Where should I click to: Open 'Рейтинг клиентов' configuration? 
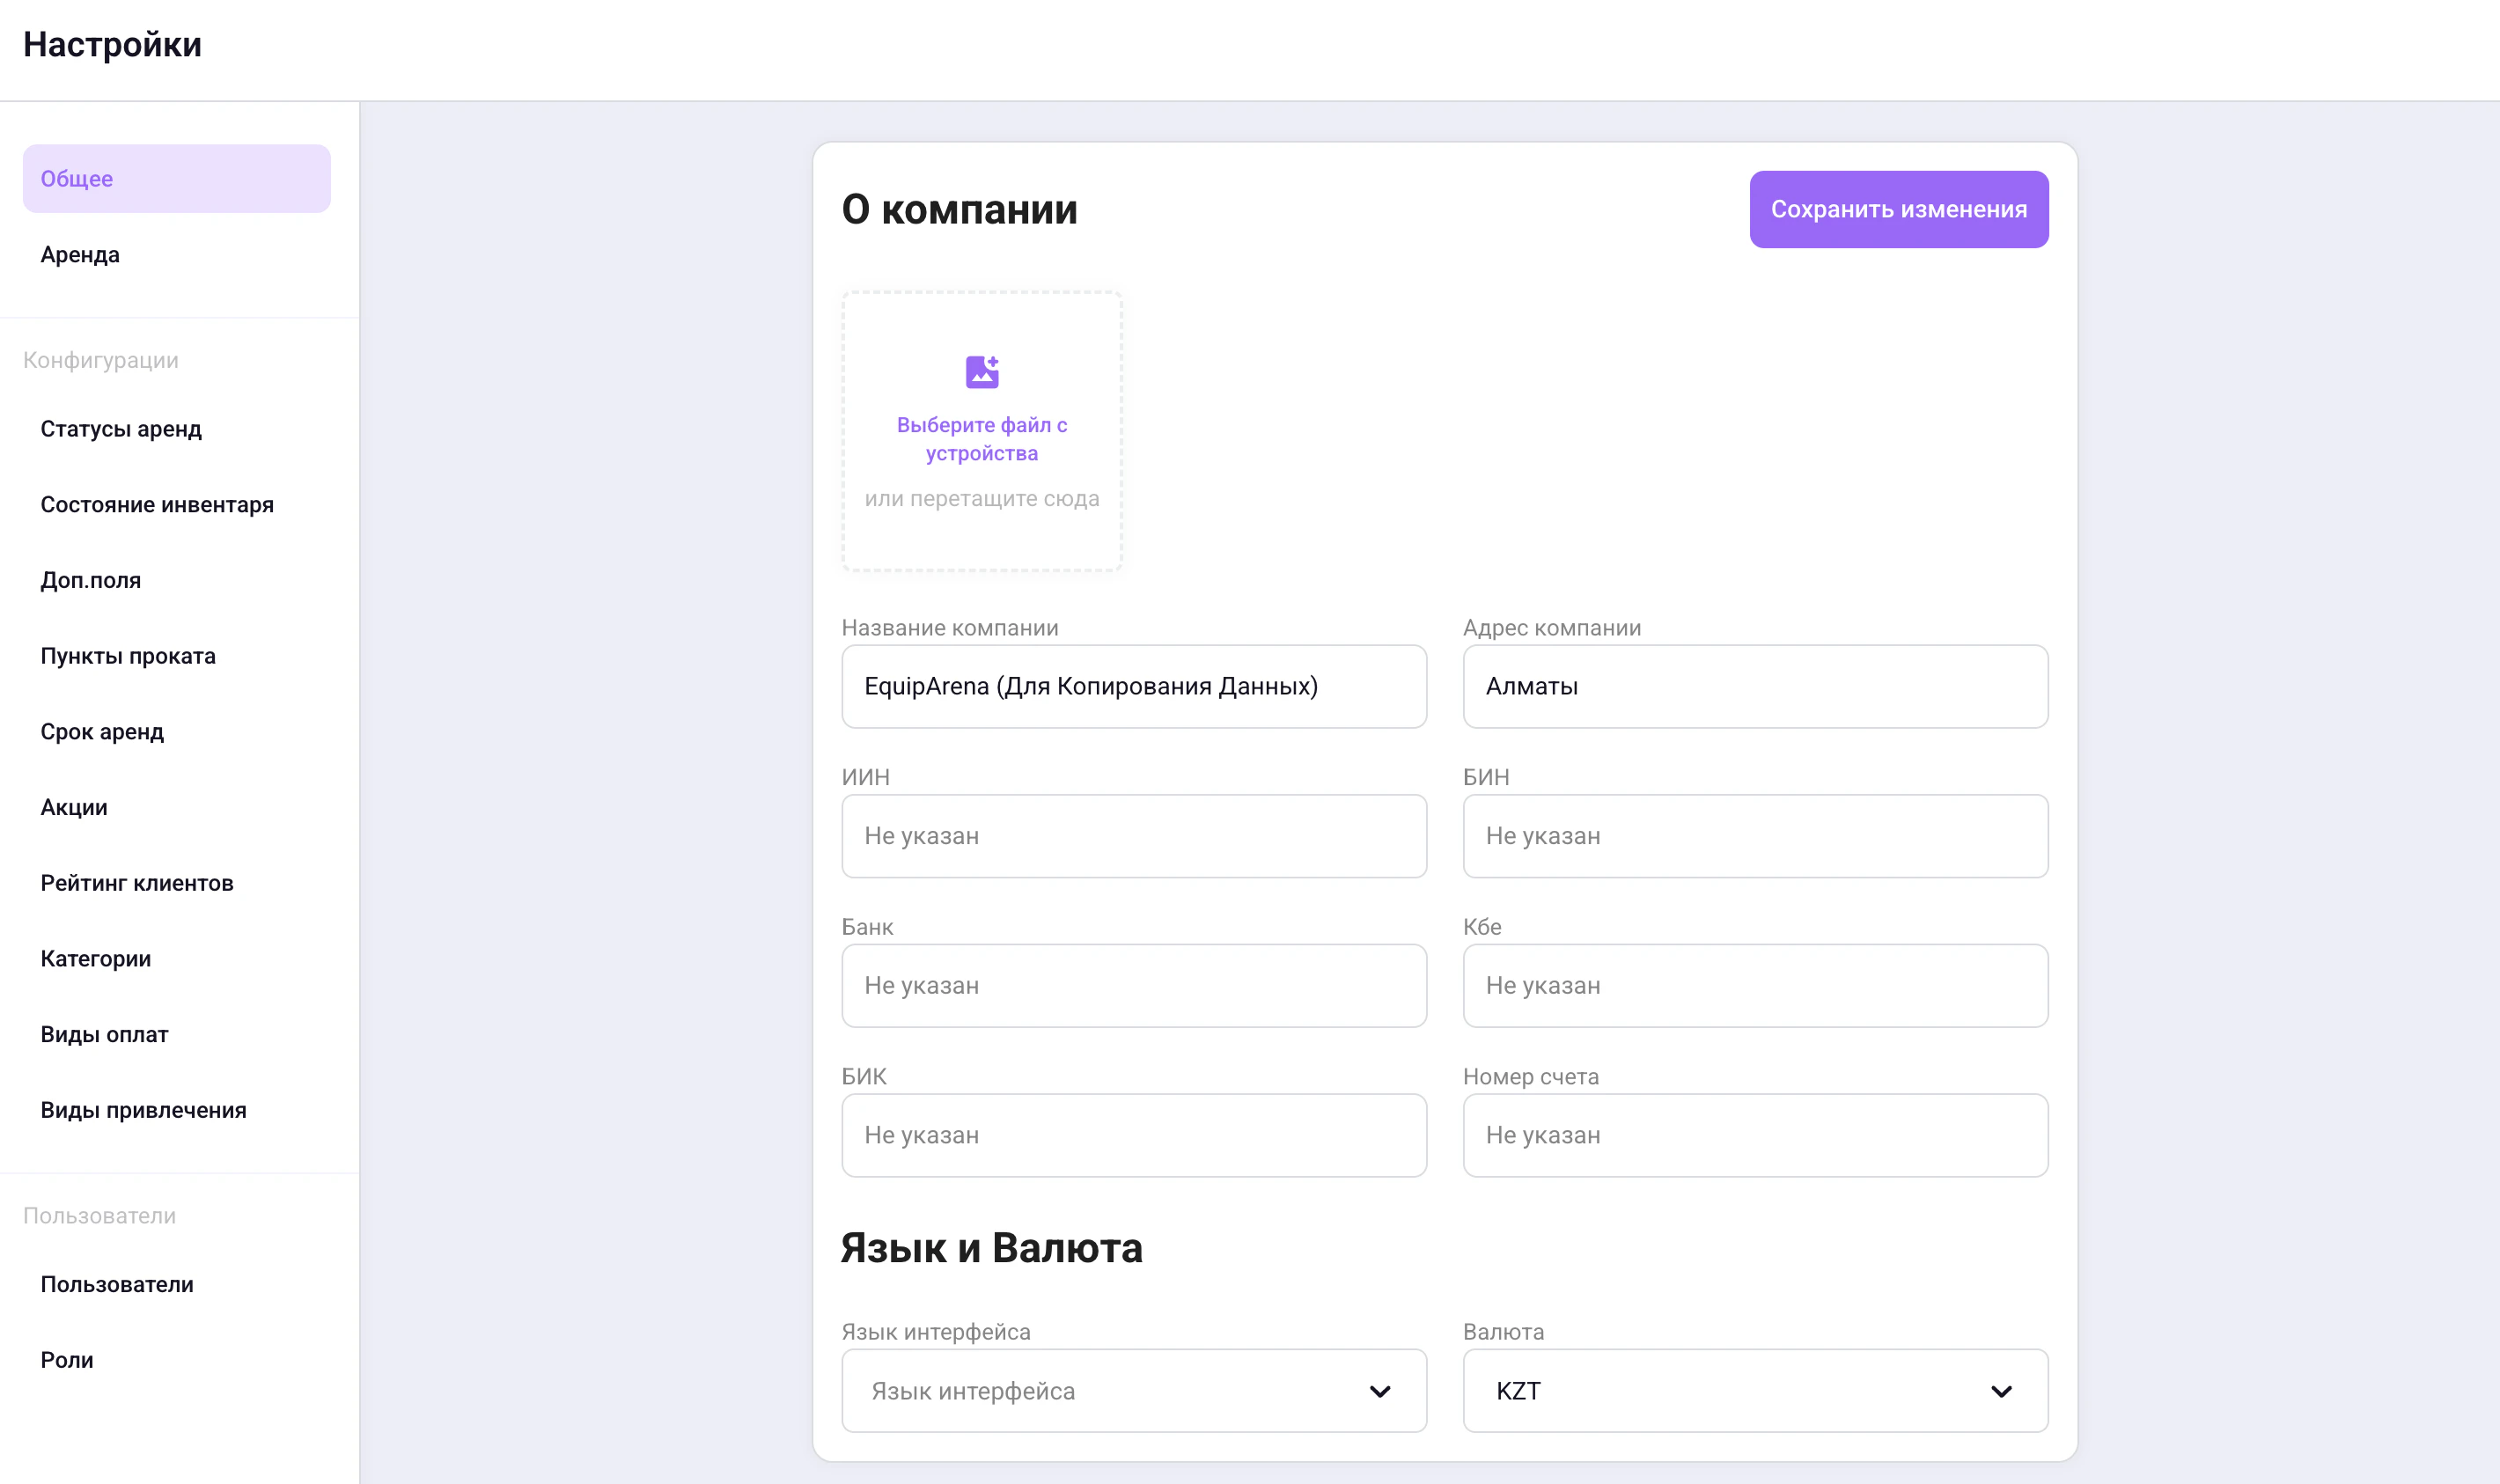137,883
